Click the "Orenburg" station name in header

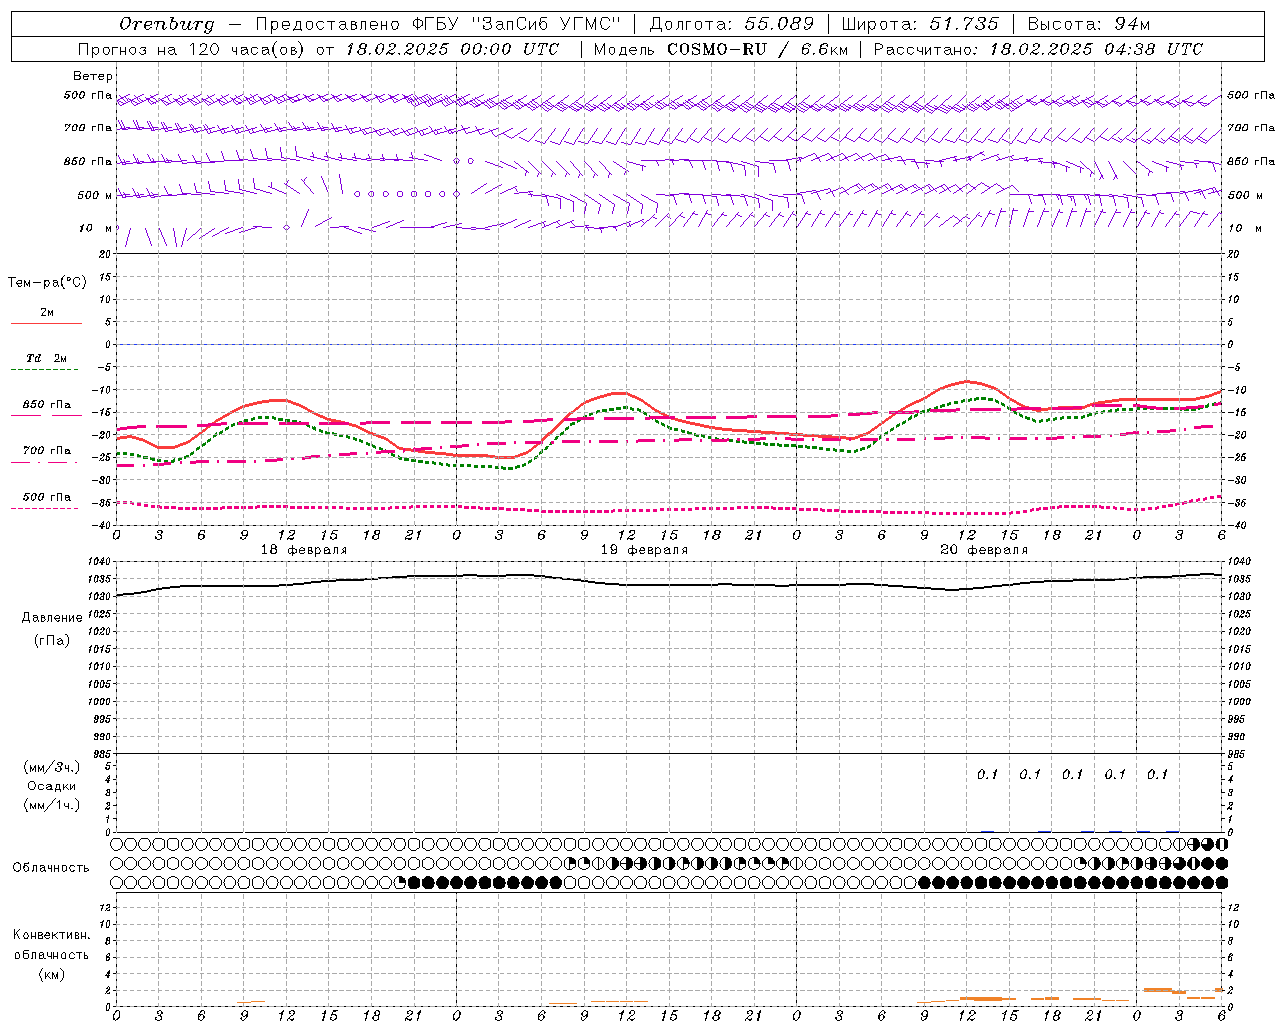tap(167, 24)
